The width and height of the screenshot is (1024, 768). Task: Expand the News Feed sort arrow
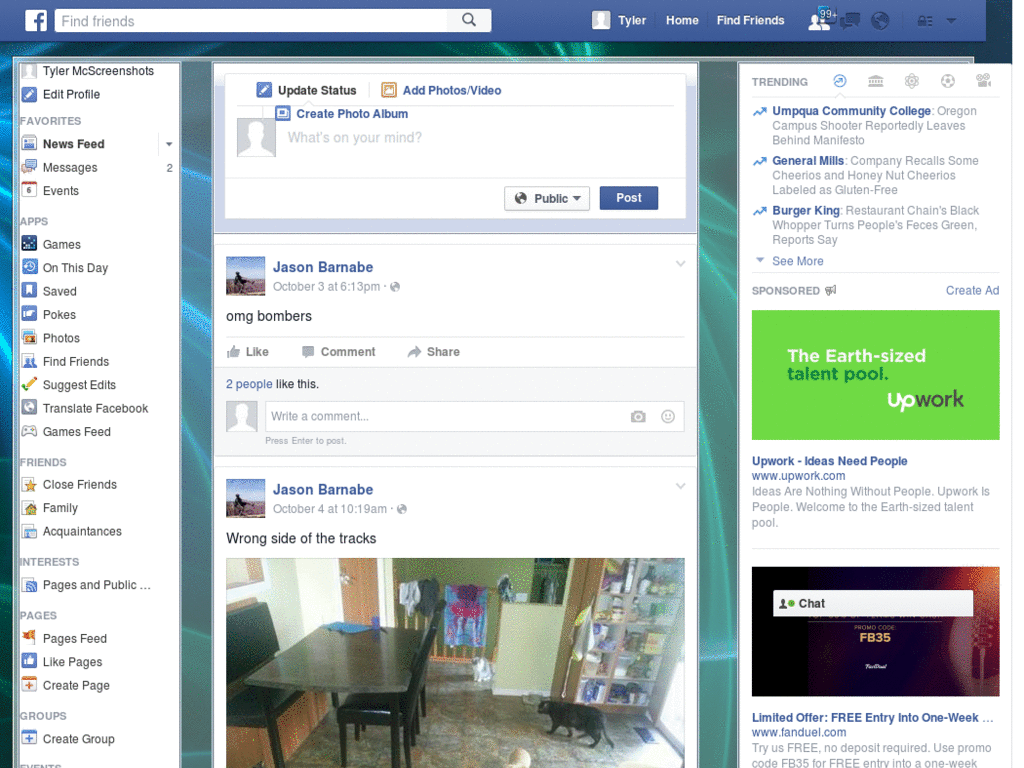coord(168,144)
